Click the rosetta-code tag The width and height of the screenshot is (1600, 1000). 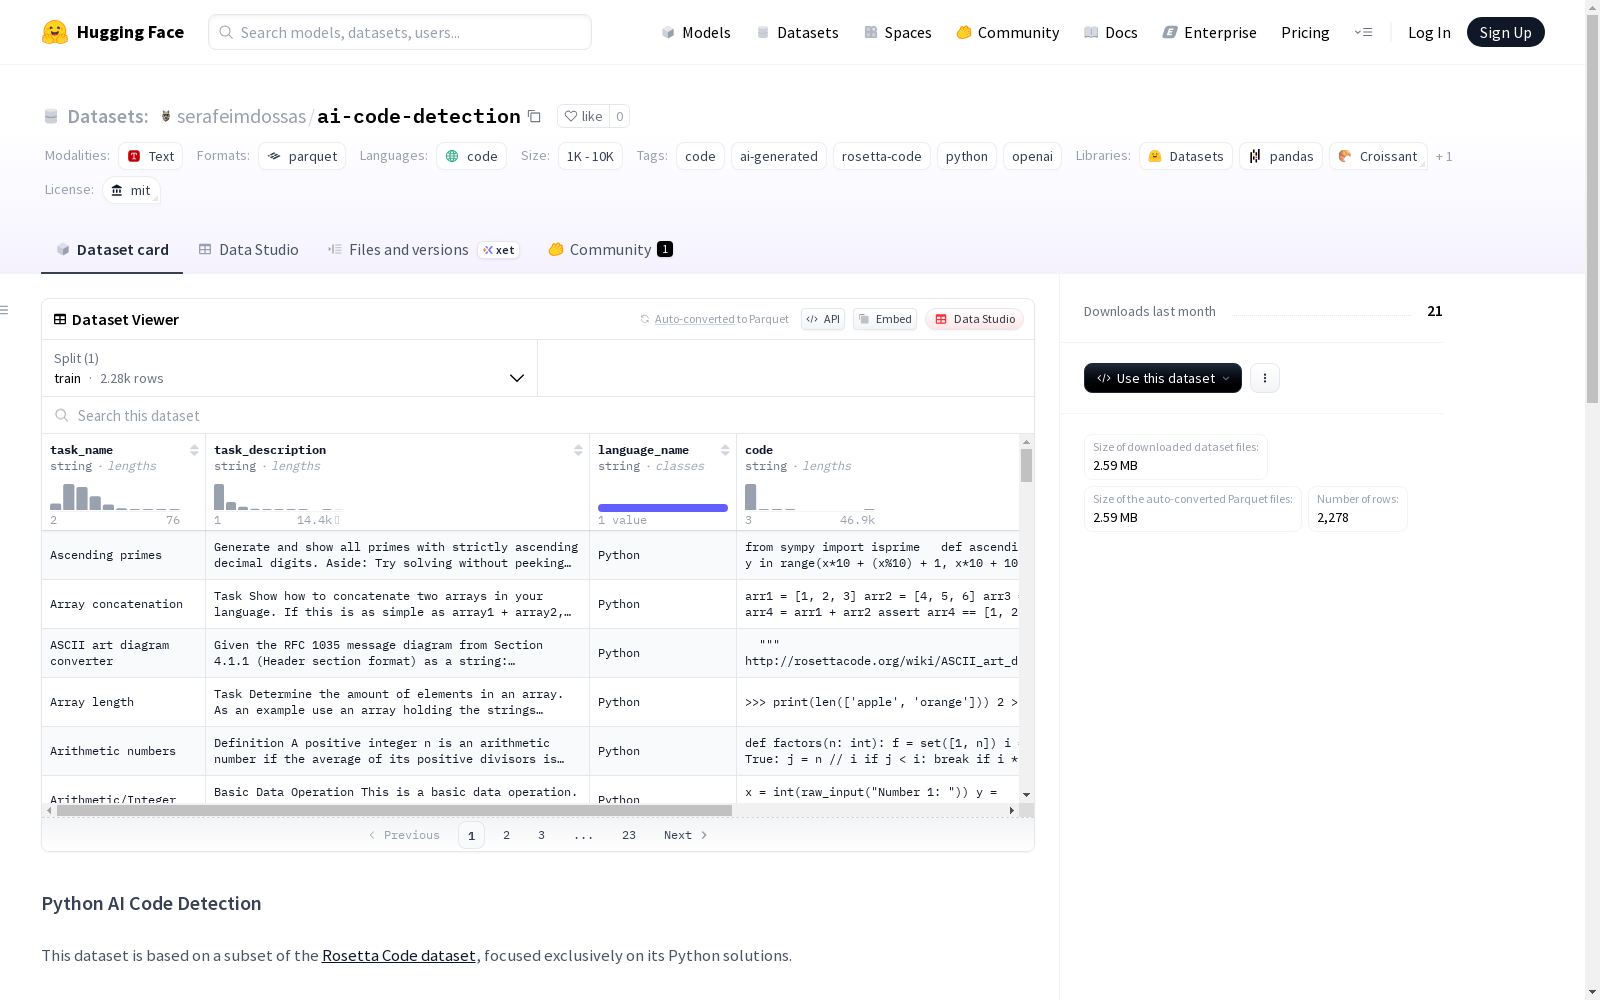[x=882, y=156]
